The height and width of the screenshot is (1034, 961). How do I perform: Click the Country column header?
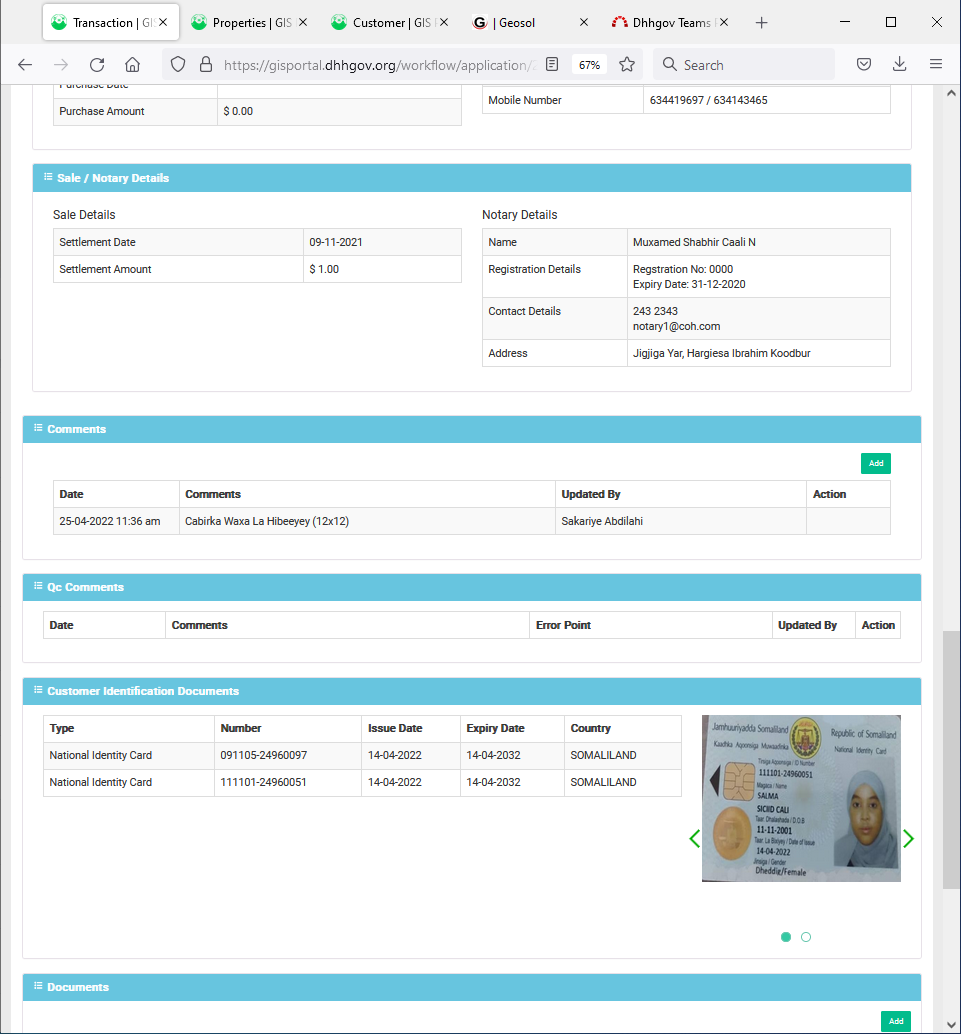(x=590, y=728)
